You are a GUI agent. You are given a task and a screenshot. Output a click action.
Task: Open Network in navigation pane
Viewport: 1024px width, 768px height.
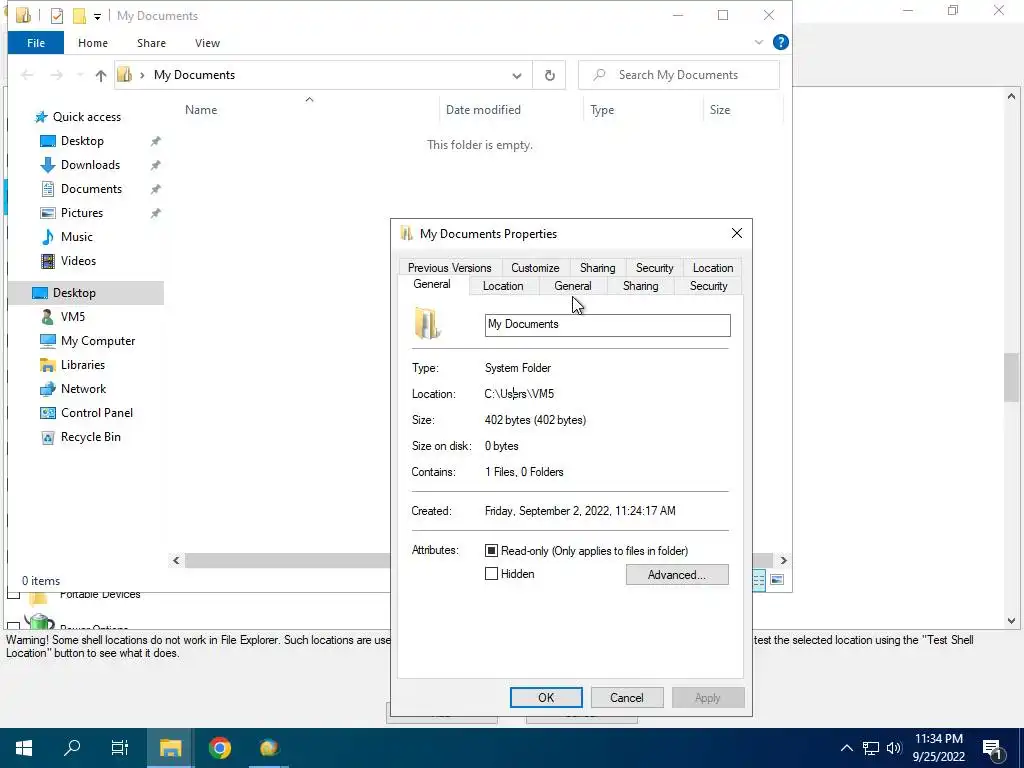83,389
